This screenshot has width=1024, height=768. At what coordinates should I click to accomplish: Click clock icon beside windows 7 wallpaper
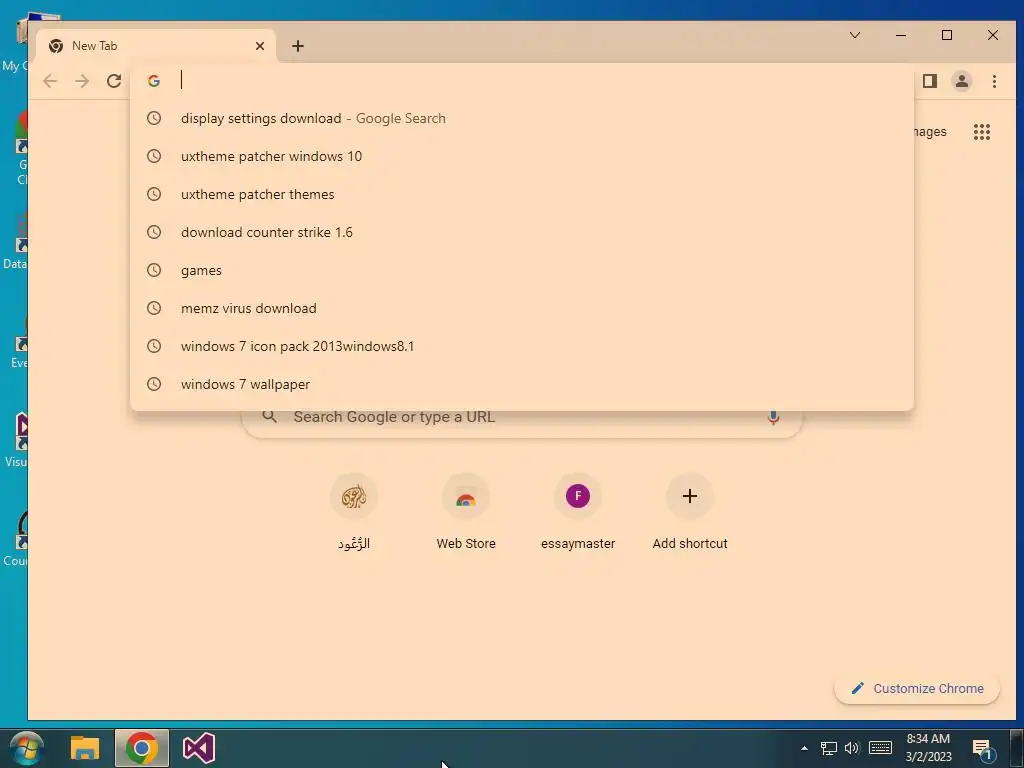tap(154, 383)
